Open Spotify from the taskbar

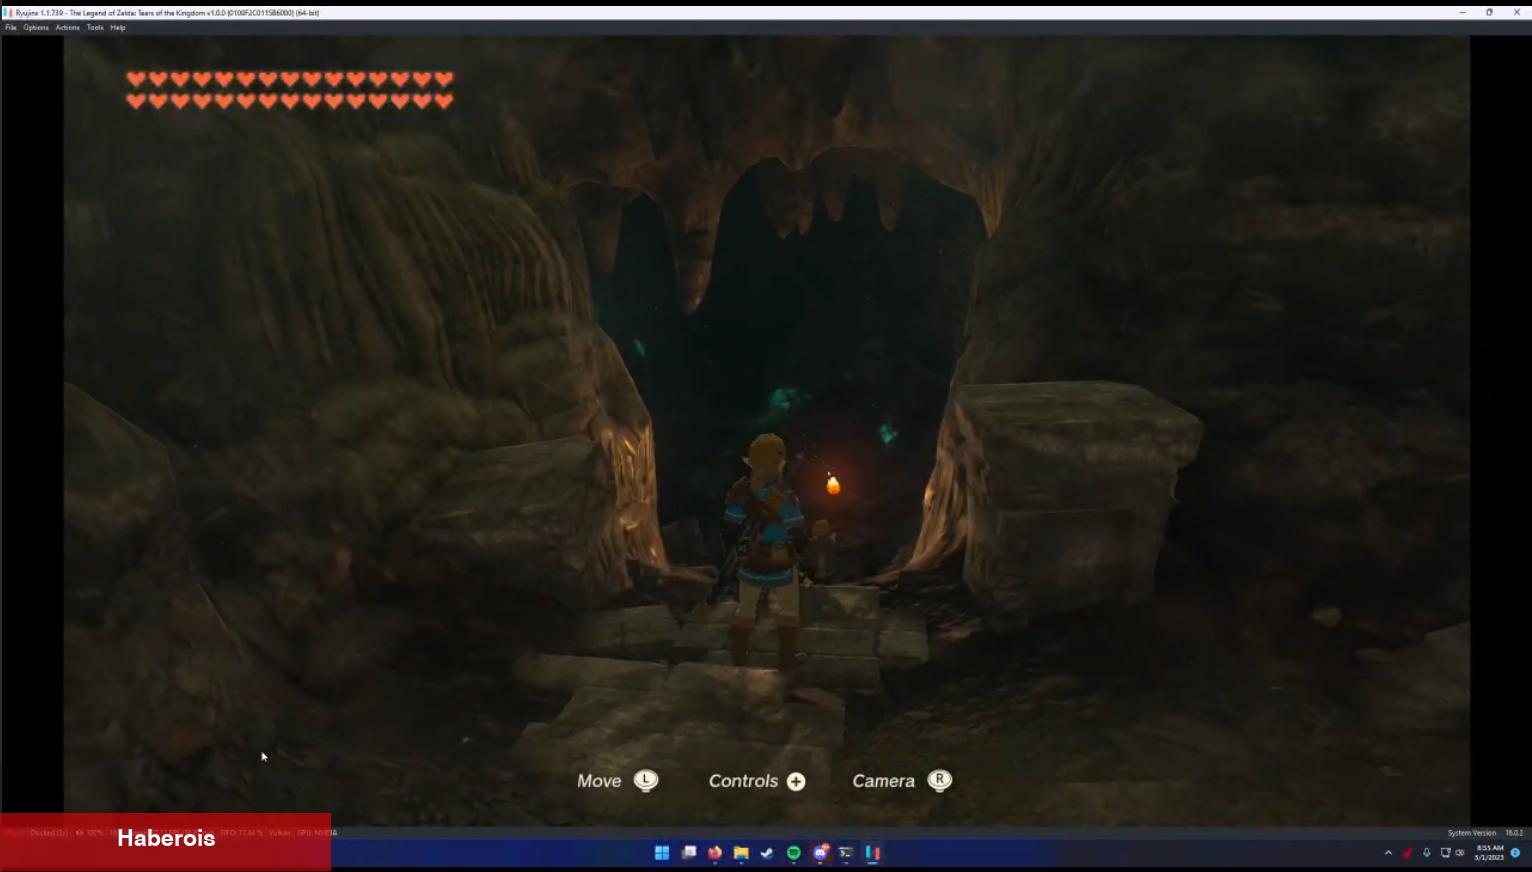pos(794,853)
